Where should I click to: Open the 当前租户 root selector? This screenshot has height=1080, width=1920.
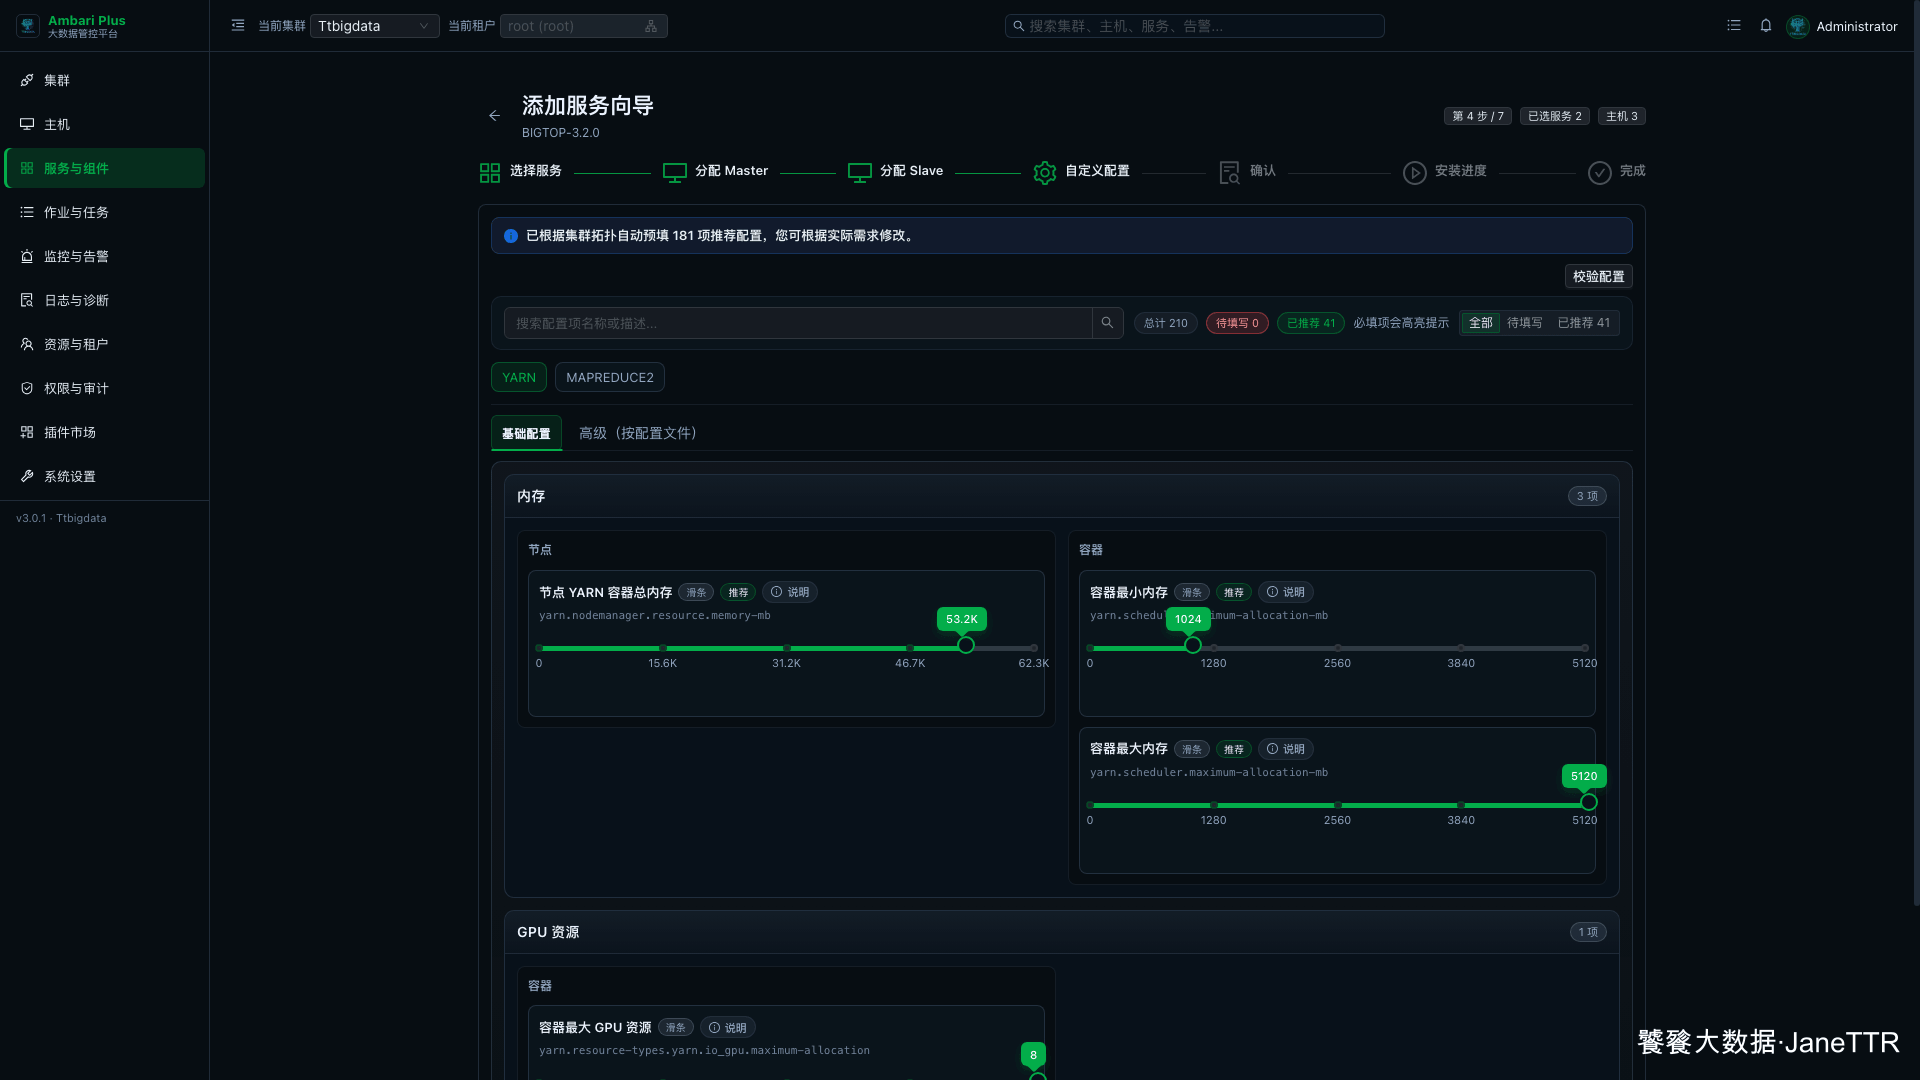(x=583, y=26)
